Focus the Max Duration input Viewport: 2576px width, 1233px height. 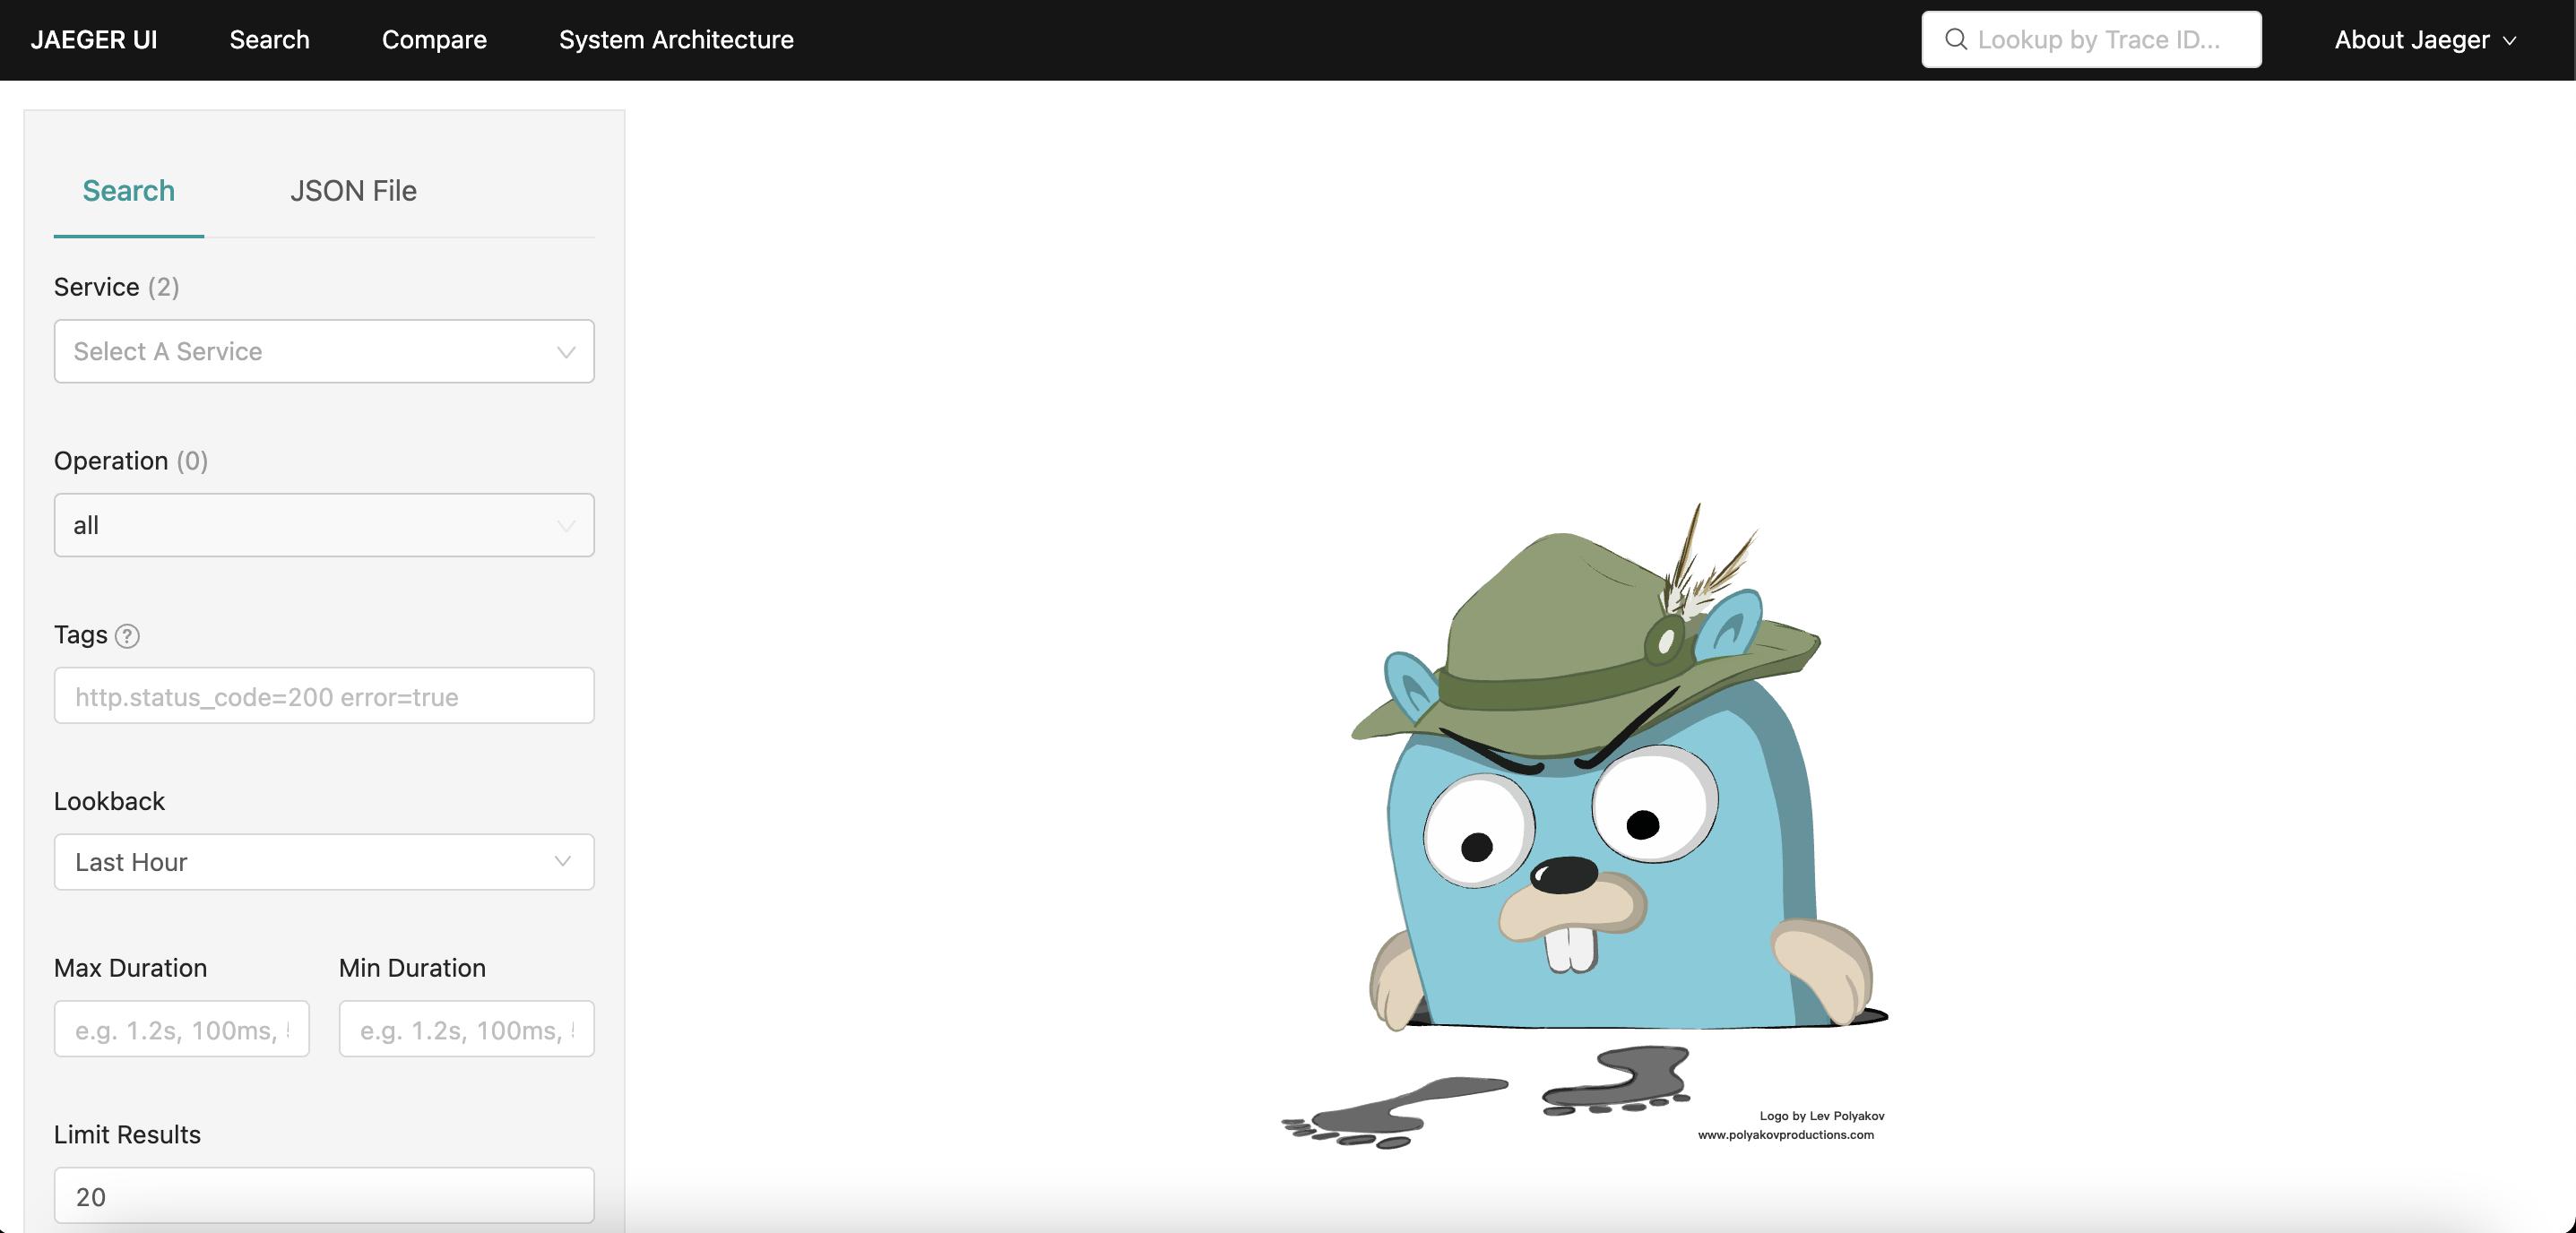[x=181, y=1029]
